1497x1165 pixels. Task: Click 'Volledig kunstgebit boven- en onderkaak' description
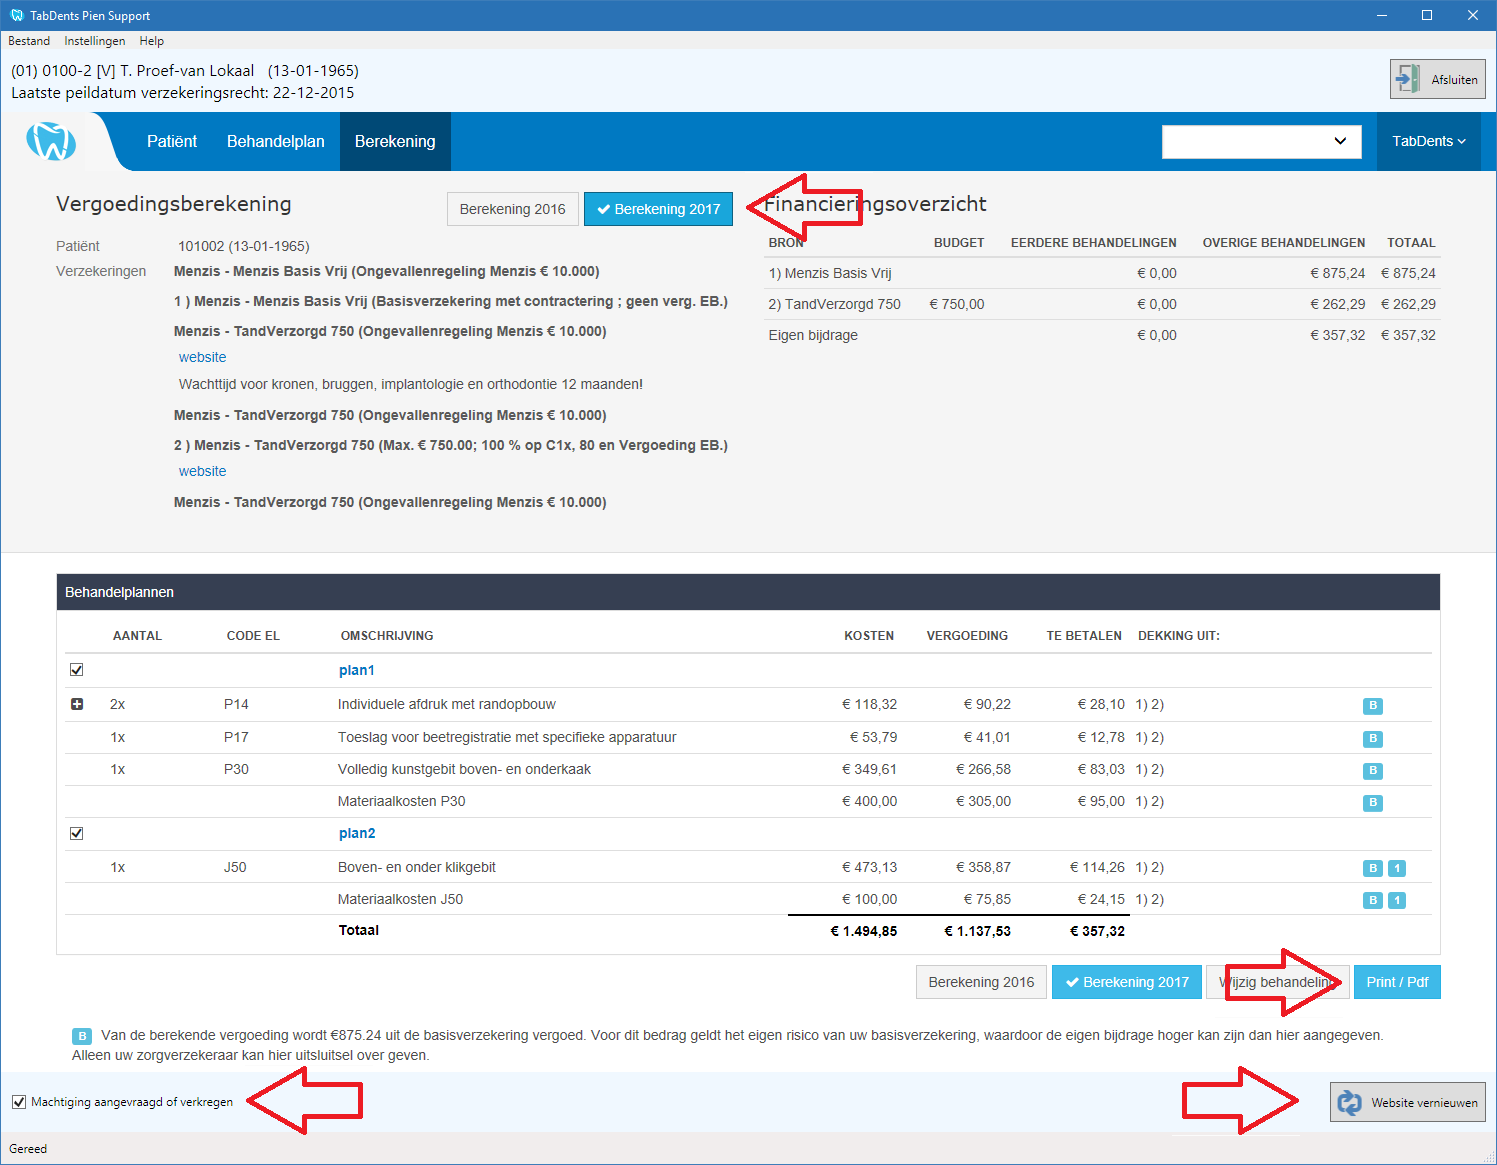tap(464, 769)
